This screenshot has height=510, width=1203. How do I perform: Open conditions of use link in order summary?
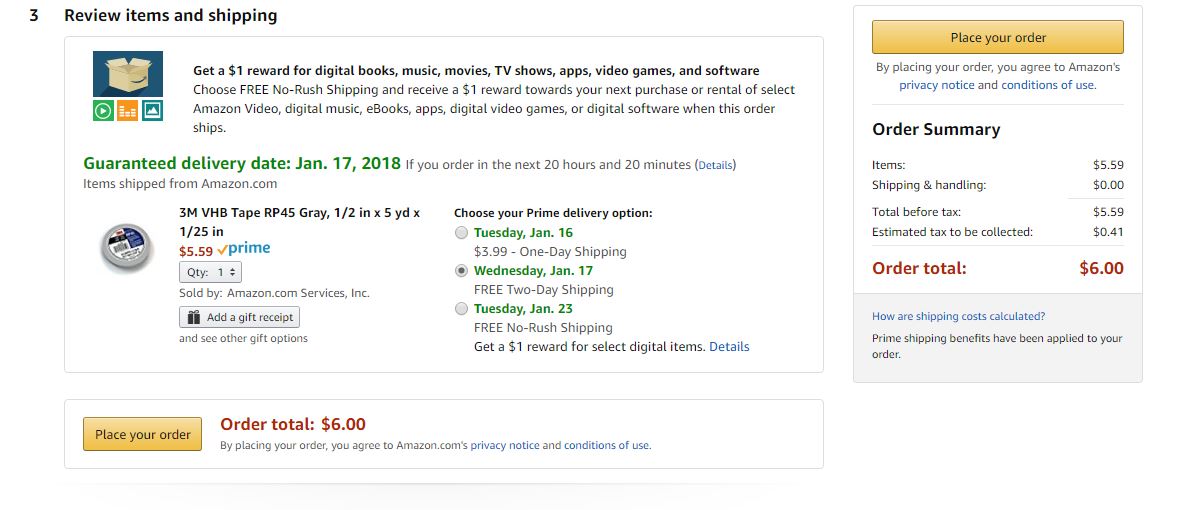click(1048, 85)
